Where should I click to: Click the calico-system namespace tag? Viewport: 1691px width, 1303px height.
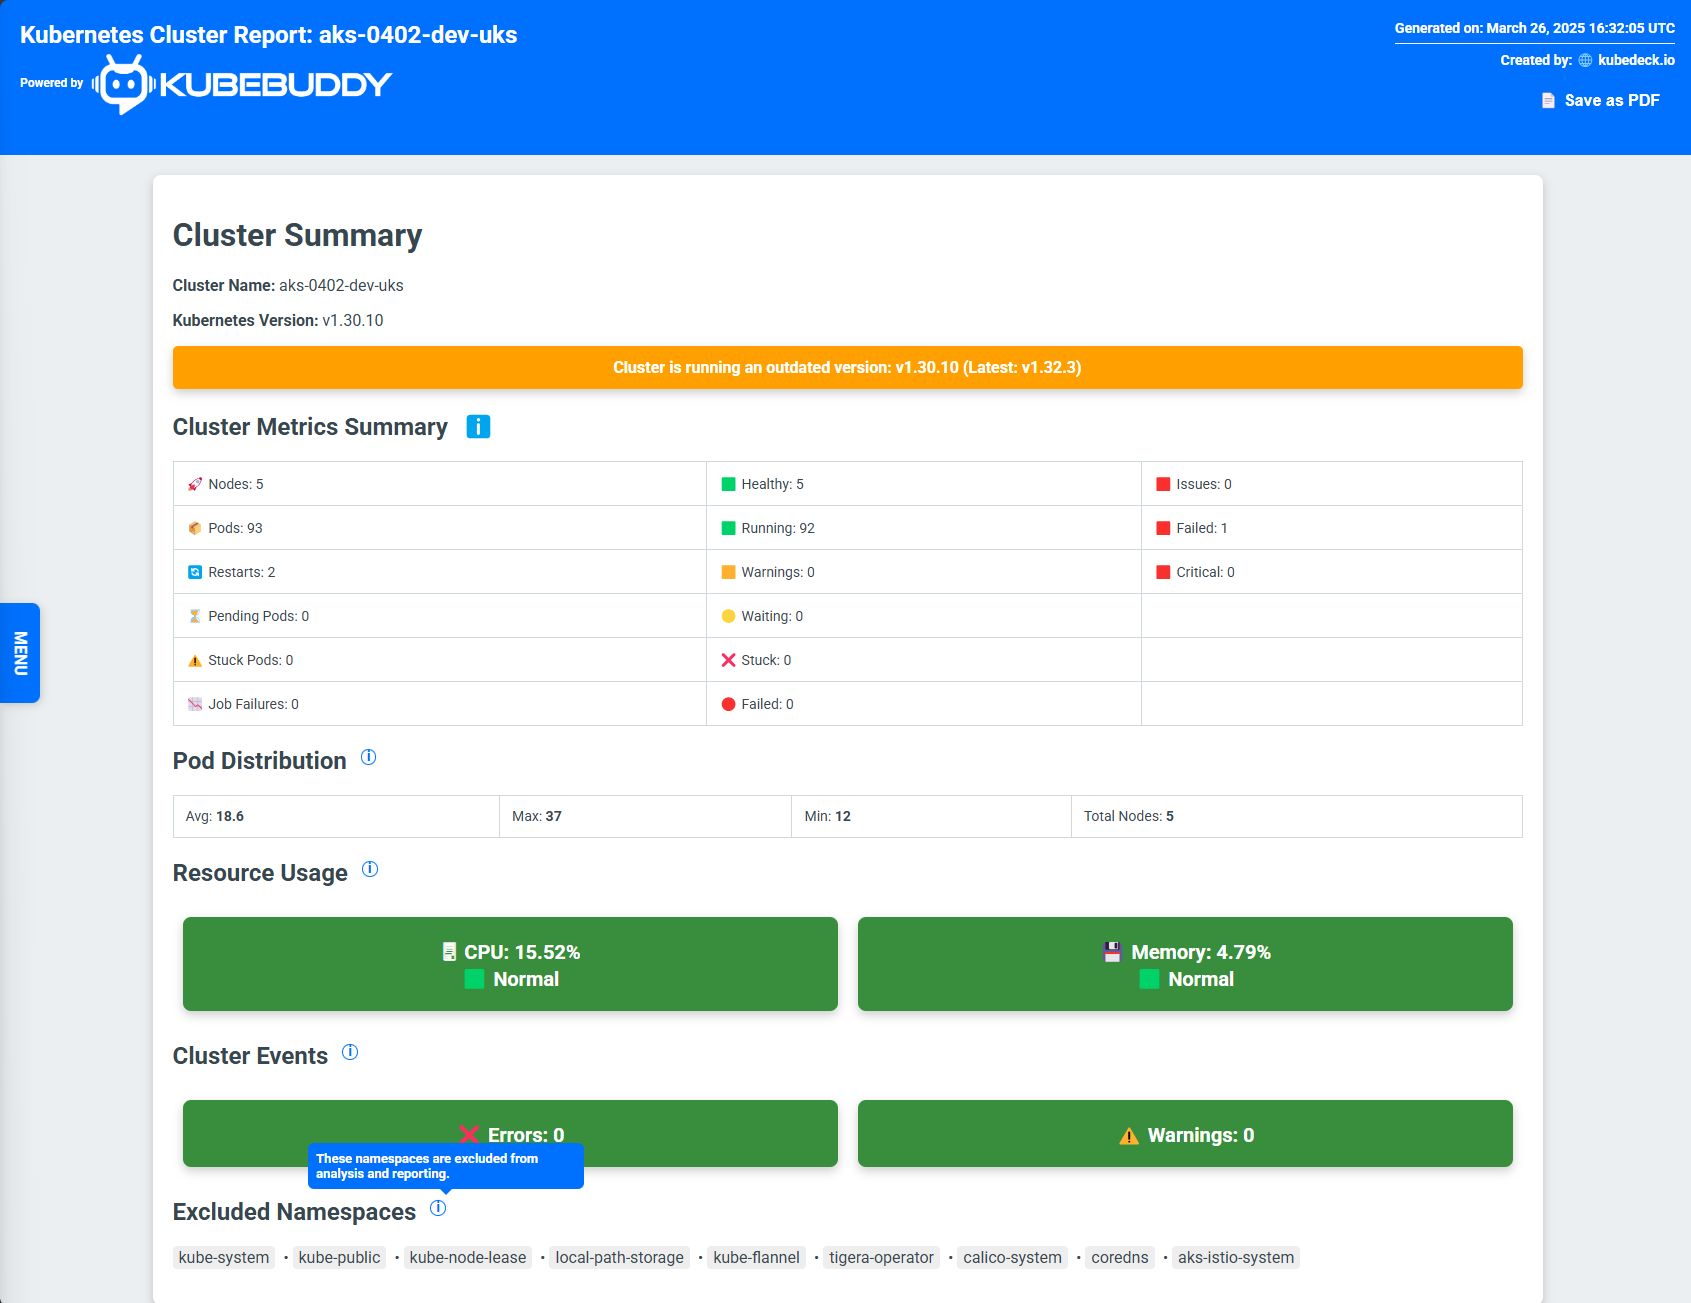1012,1257
